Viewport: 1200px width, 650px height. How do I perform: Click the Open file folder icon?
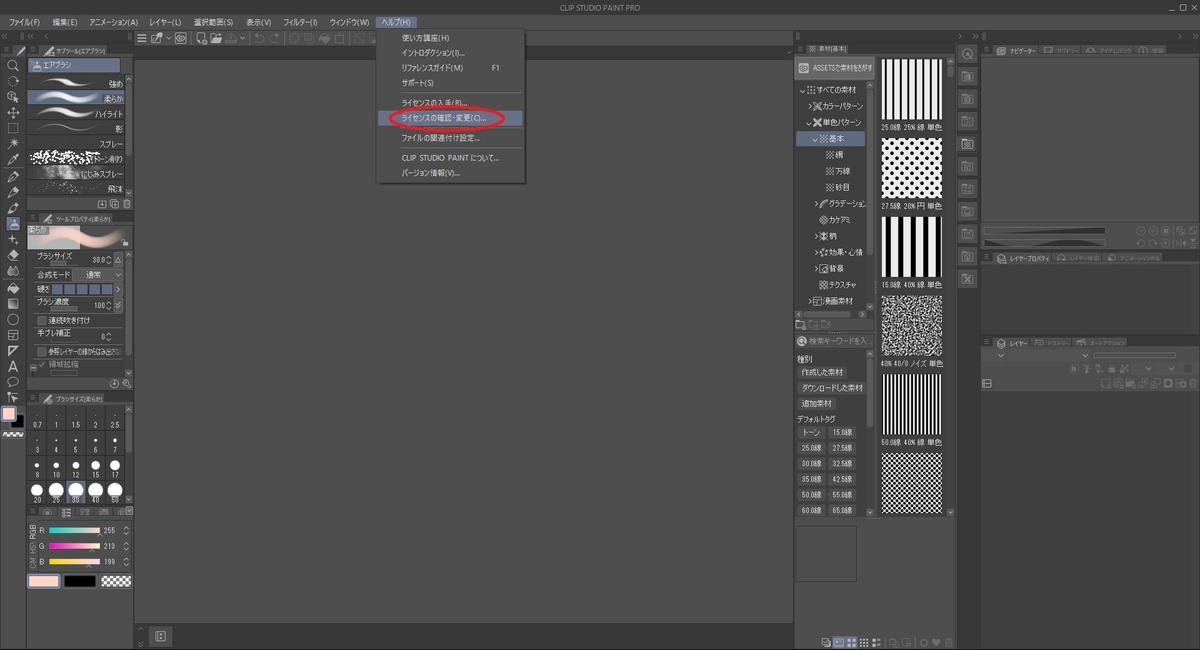click(x=216, y=38)
